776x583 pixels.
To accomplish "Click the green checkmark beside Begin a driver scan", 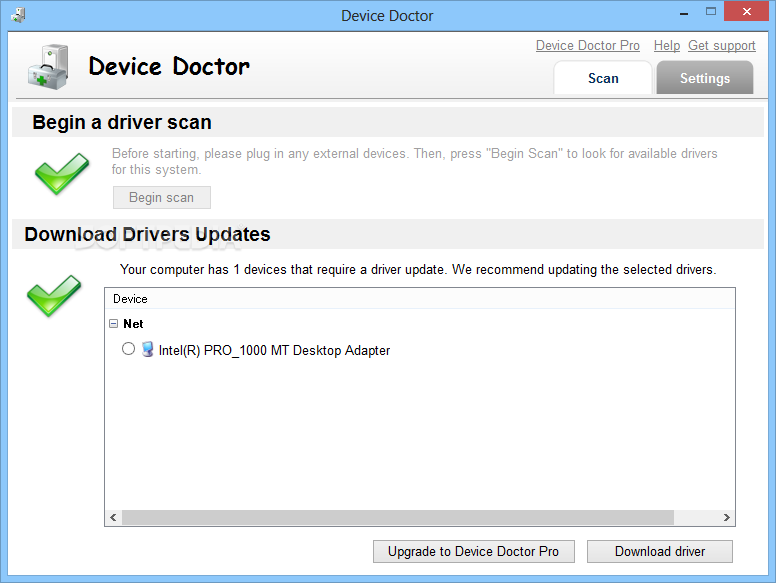I will point(62,173).
